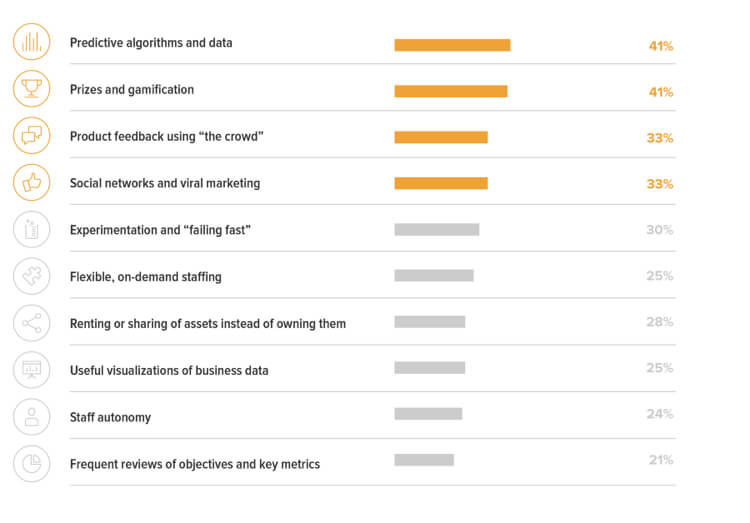This screenshot has width=750, height=523.
Task: Click the orange bar for Predictive algorithms
Action: [x=452, y=45]
